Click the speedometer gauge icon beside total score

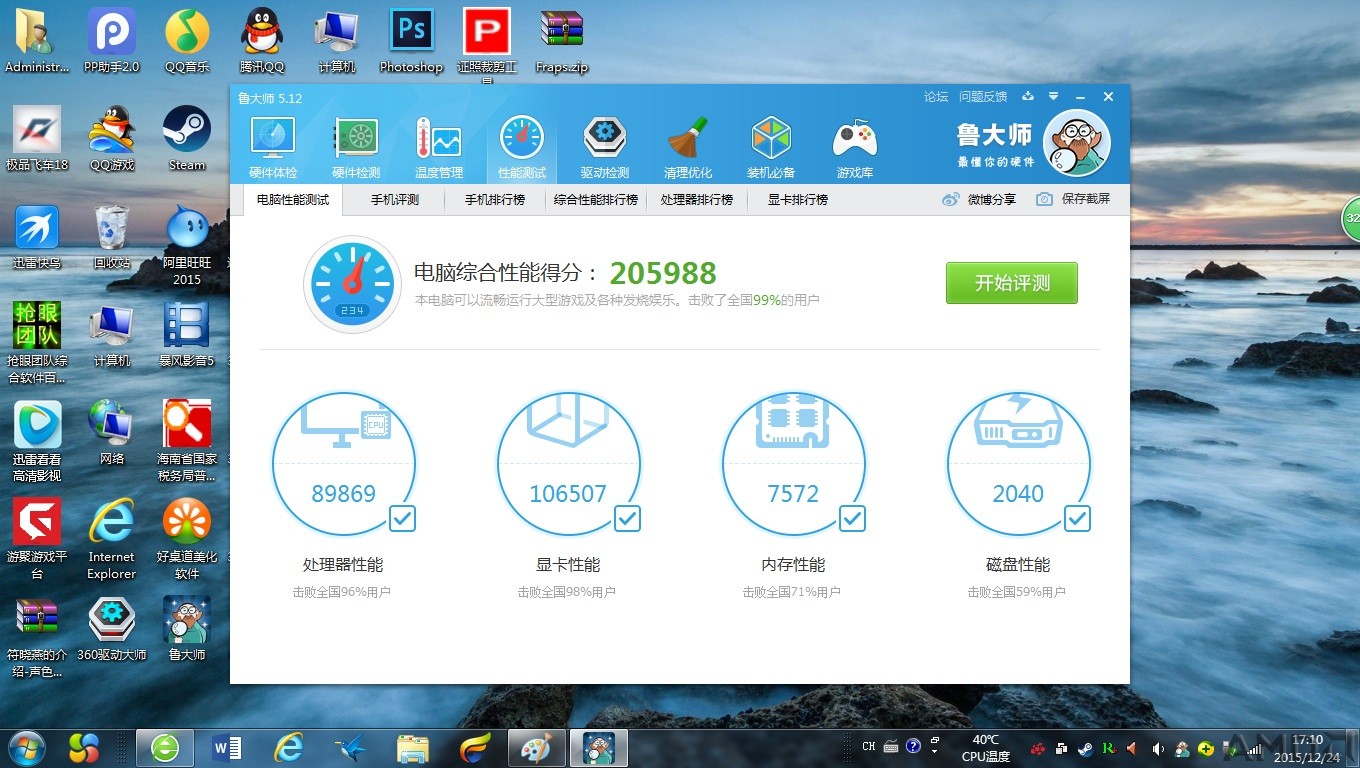pos(352,284)
